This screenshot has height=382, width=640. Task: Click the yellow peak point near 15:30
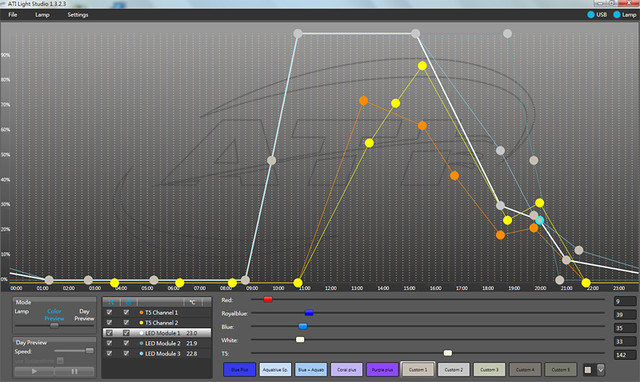[x=422, y=66]
